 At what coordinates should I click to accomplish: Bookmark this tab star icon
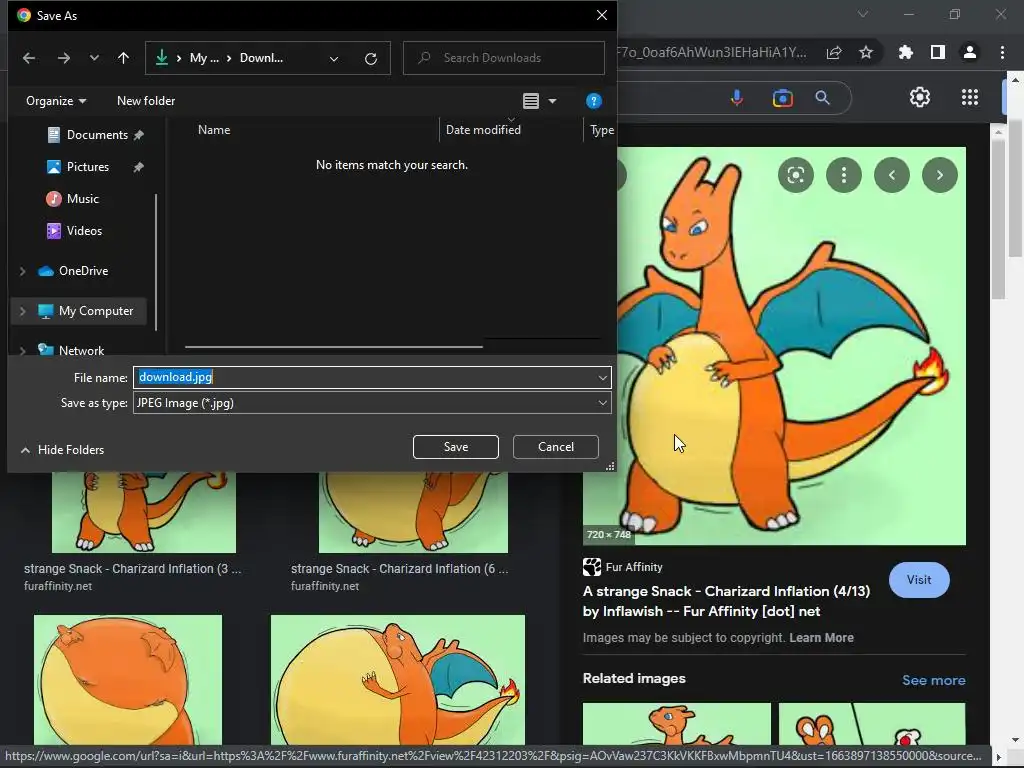[866, 53]
